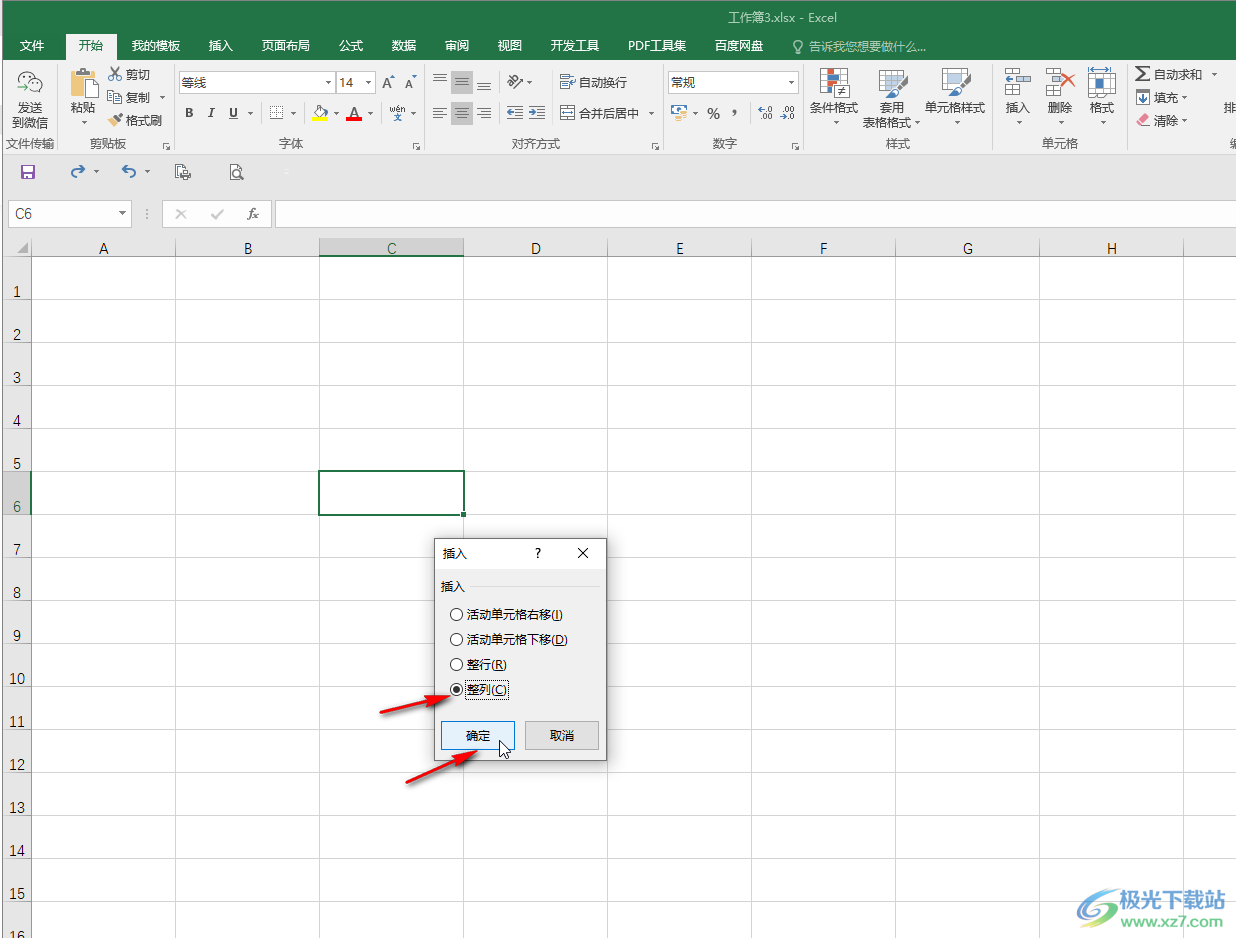Screen dimensions: 1236x938
Task: Decrease decimal places
Action: coord(788,113)
